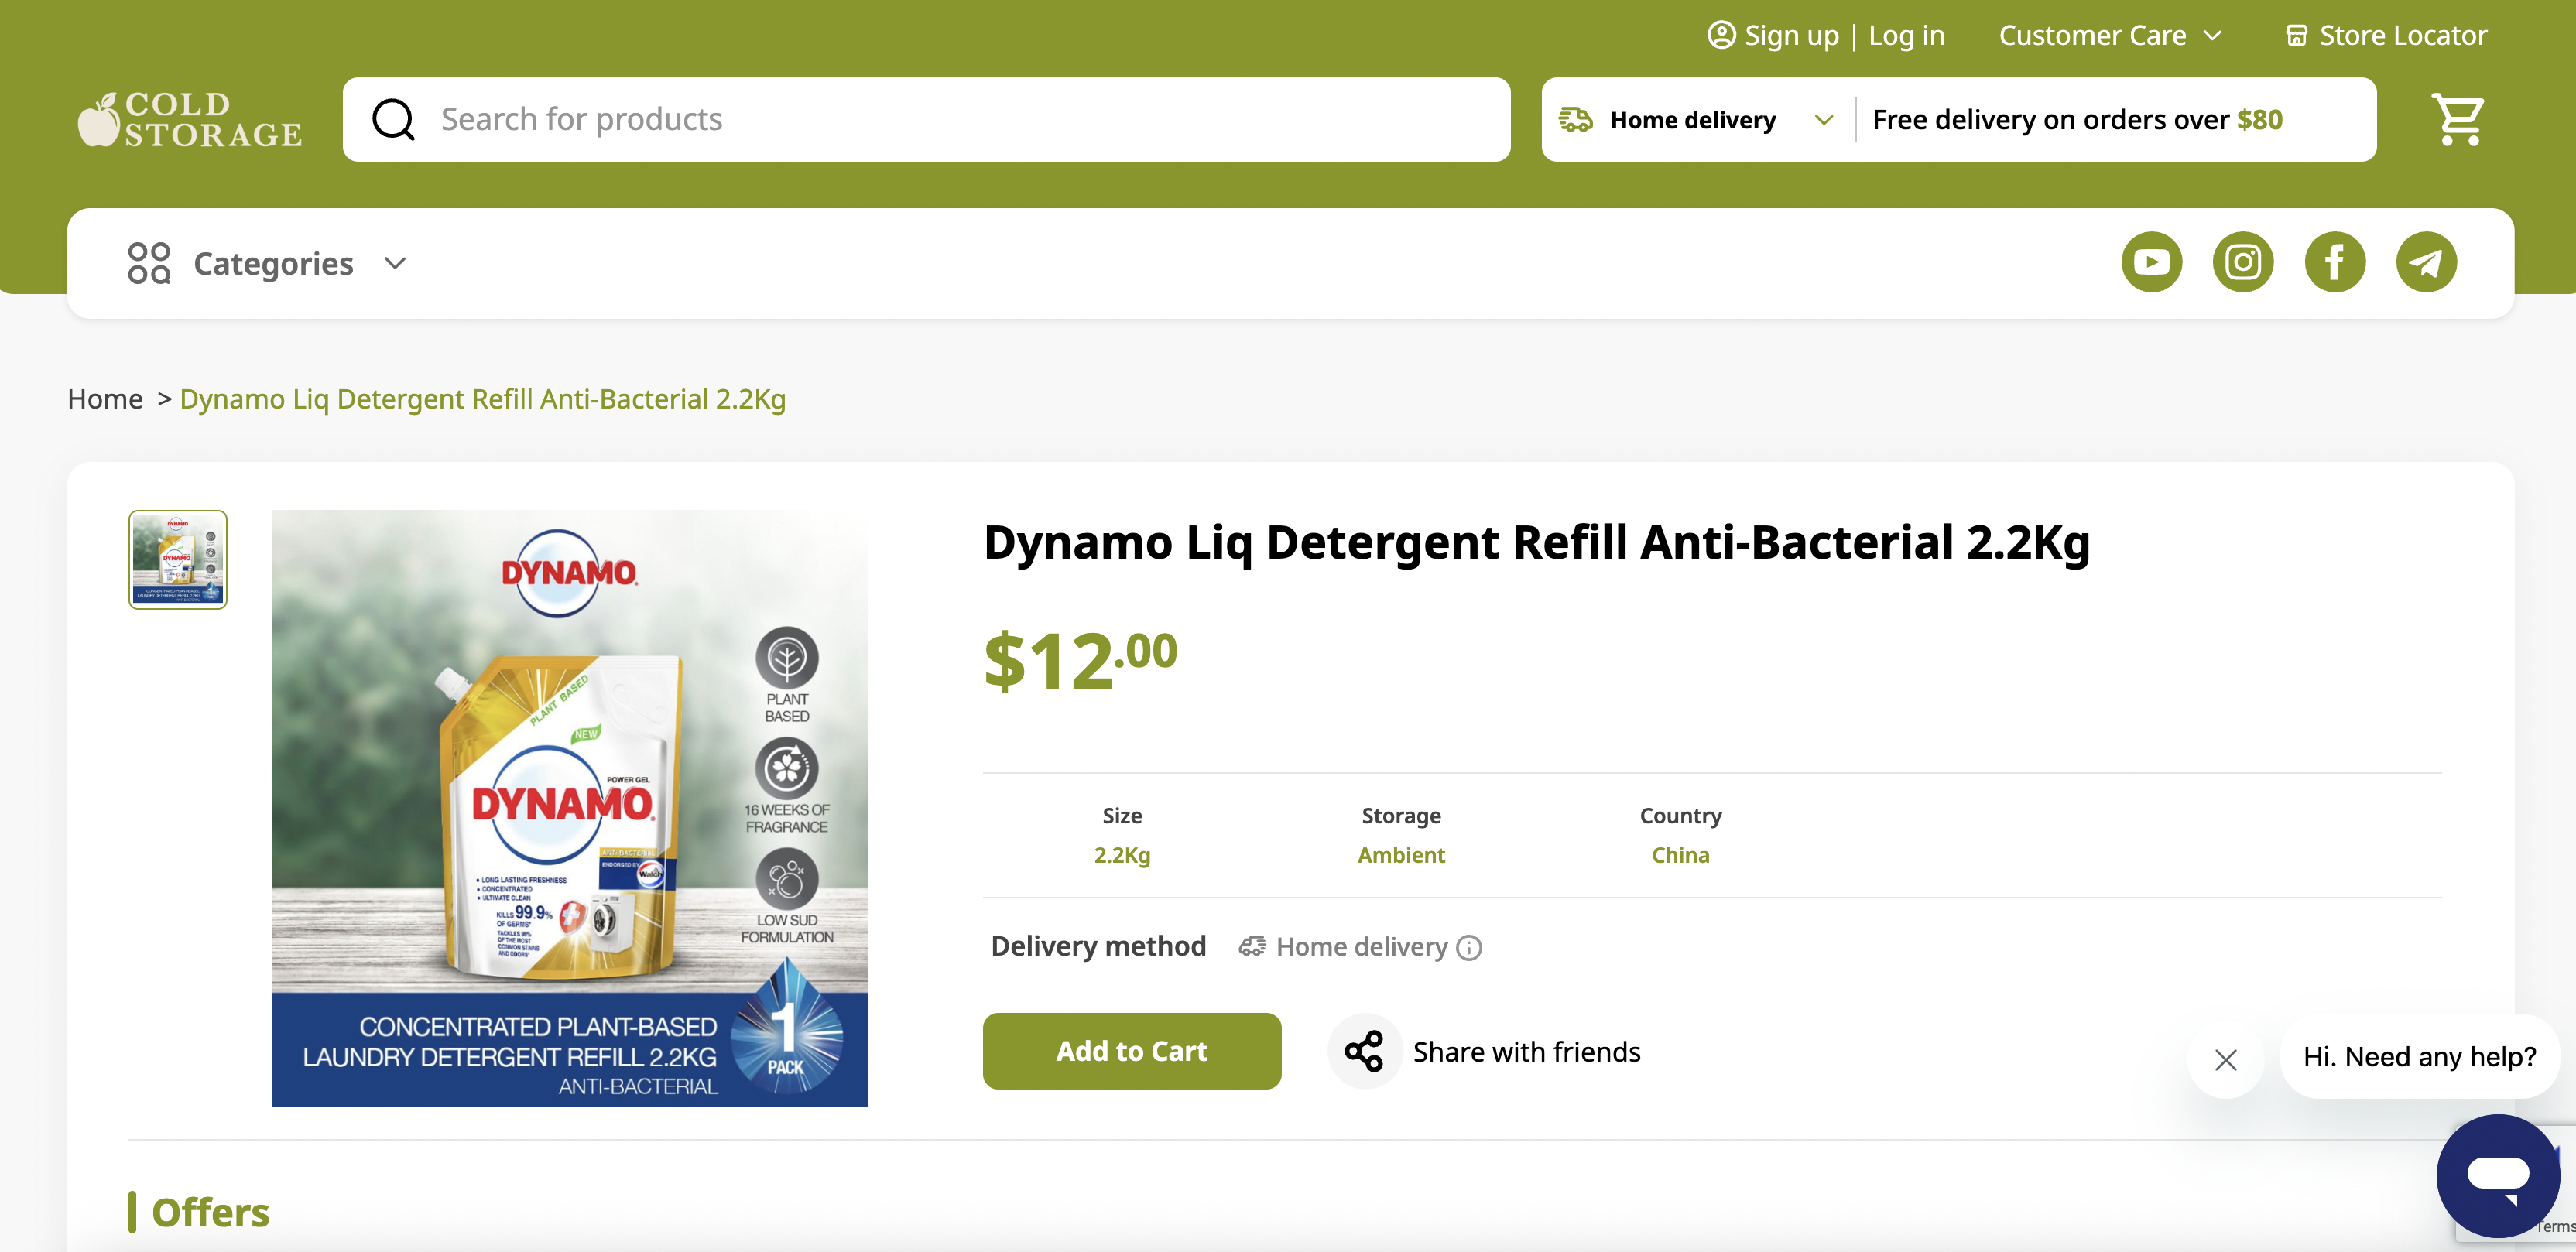Dismiss the 'Need any help?' prompt
The width and height of the screenshot is (2576, 1252).
coord(2225,1059)
